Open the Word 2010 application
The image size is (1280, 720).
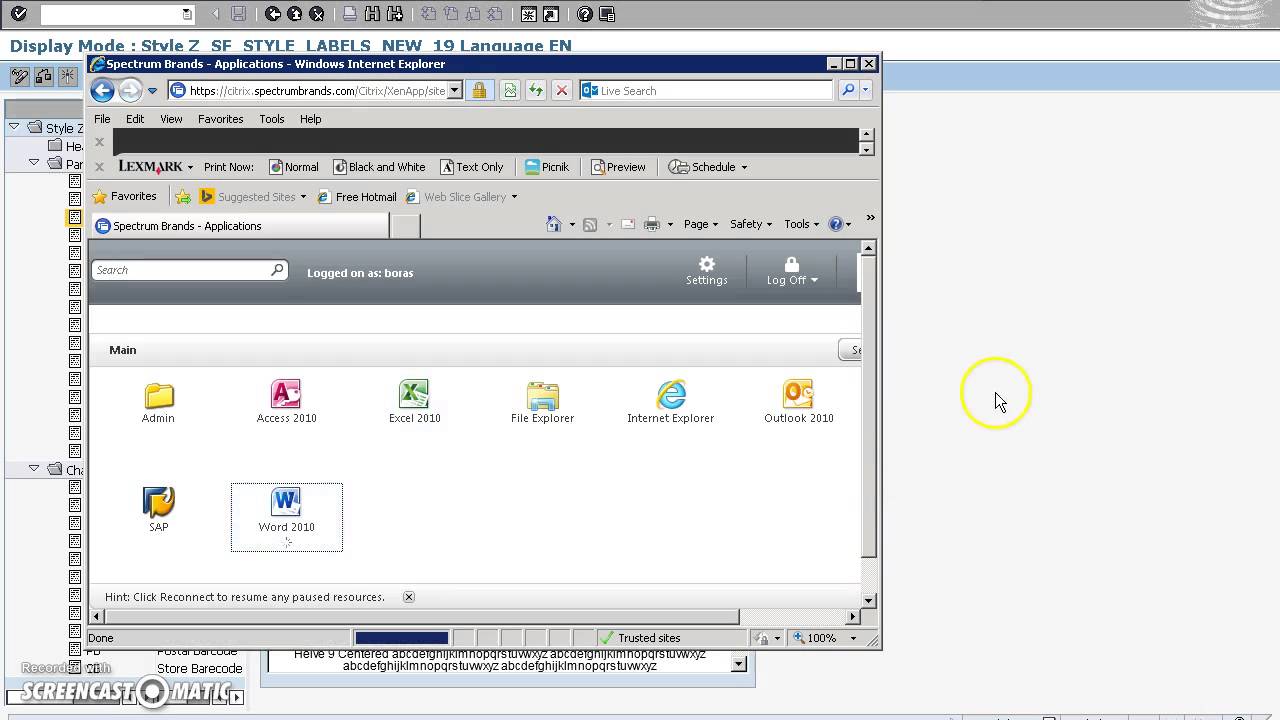[286, 510]
